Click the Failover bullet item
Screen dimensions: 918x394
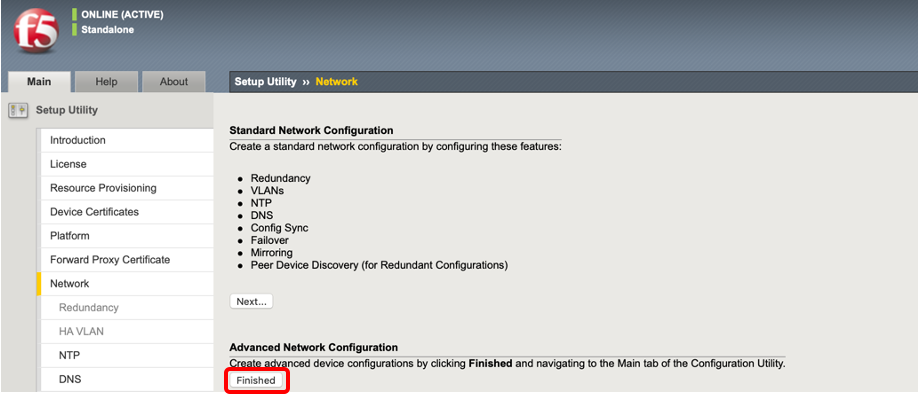269,240
